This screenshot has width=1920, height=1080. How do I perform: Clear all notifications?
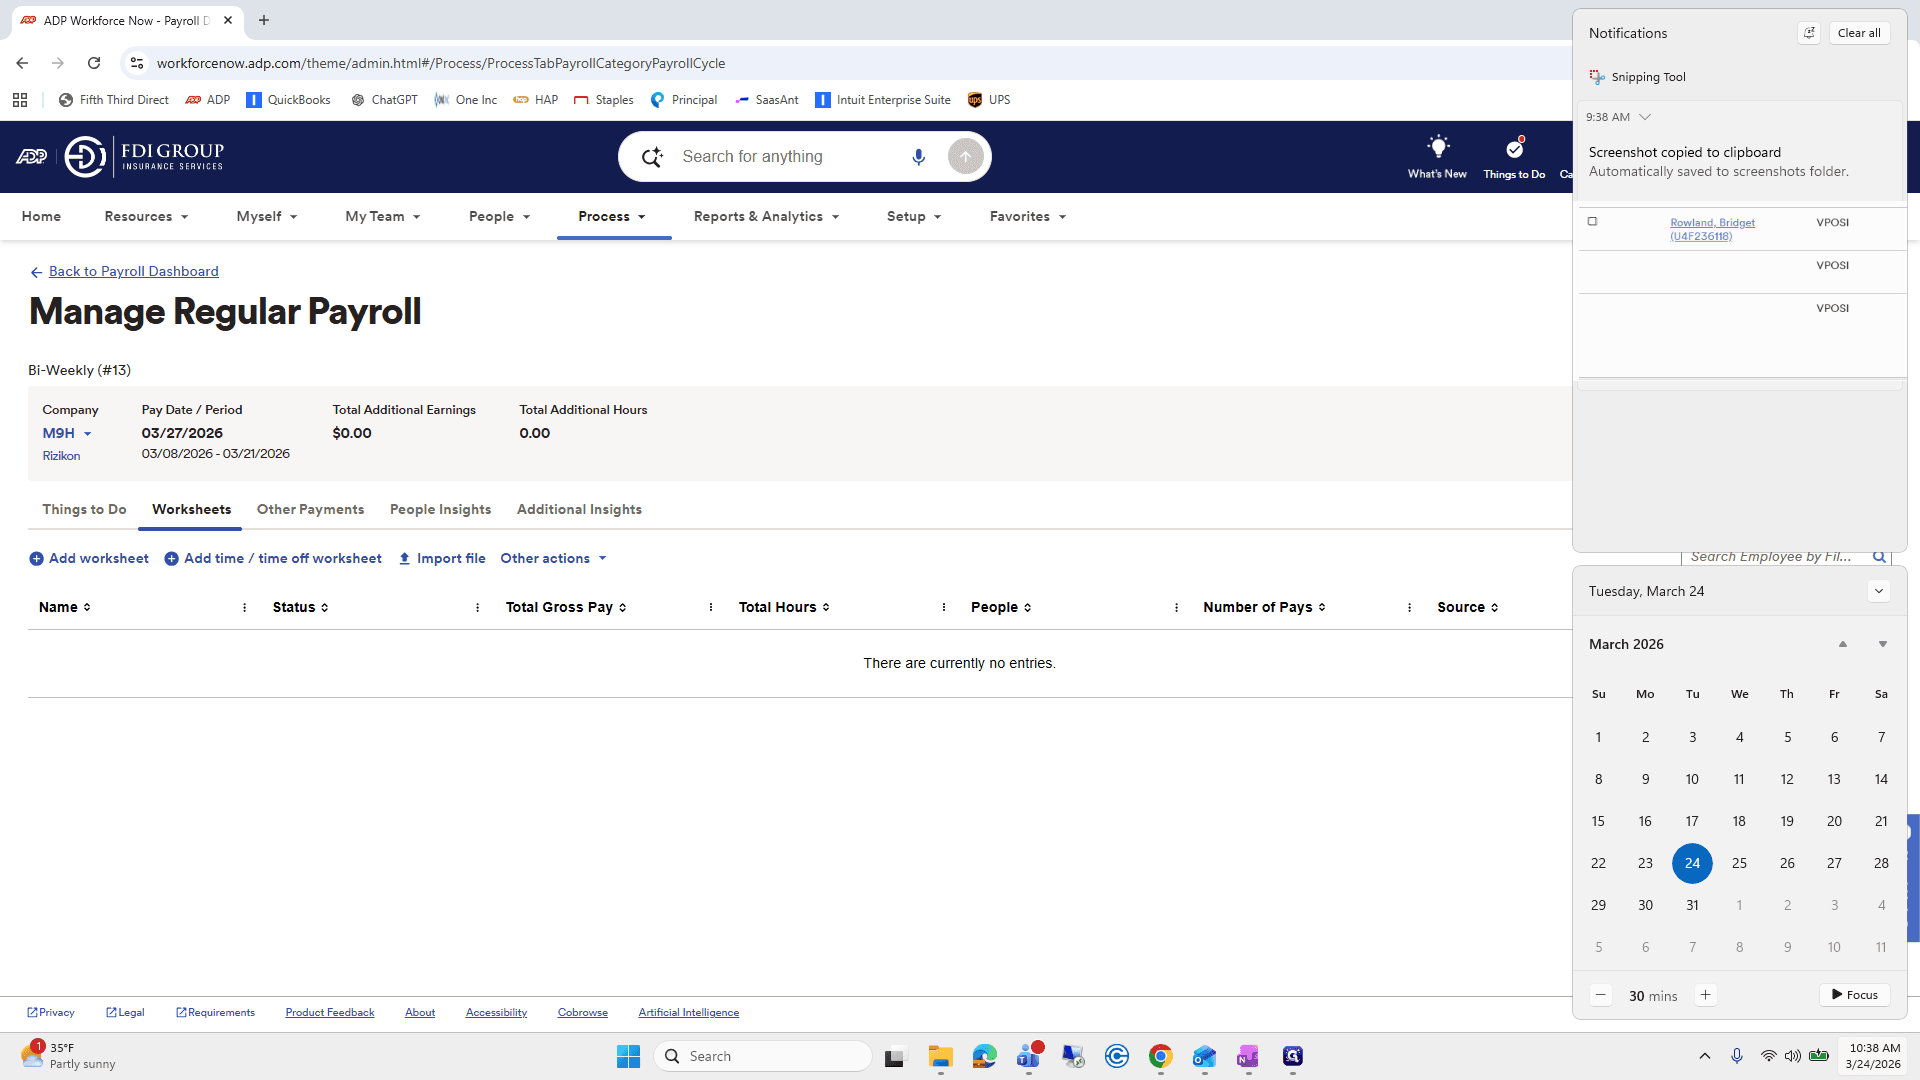click(1859, 33)
